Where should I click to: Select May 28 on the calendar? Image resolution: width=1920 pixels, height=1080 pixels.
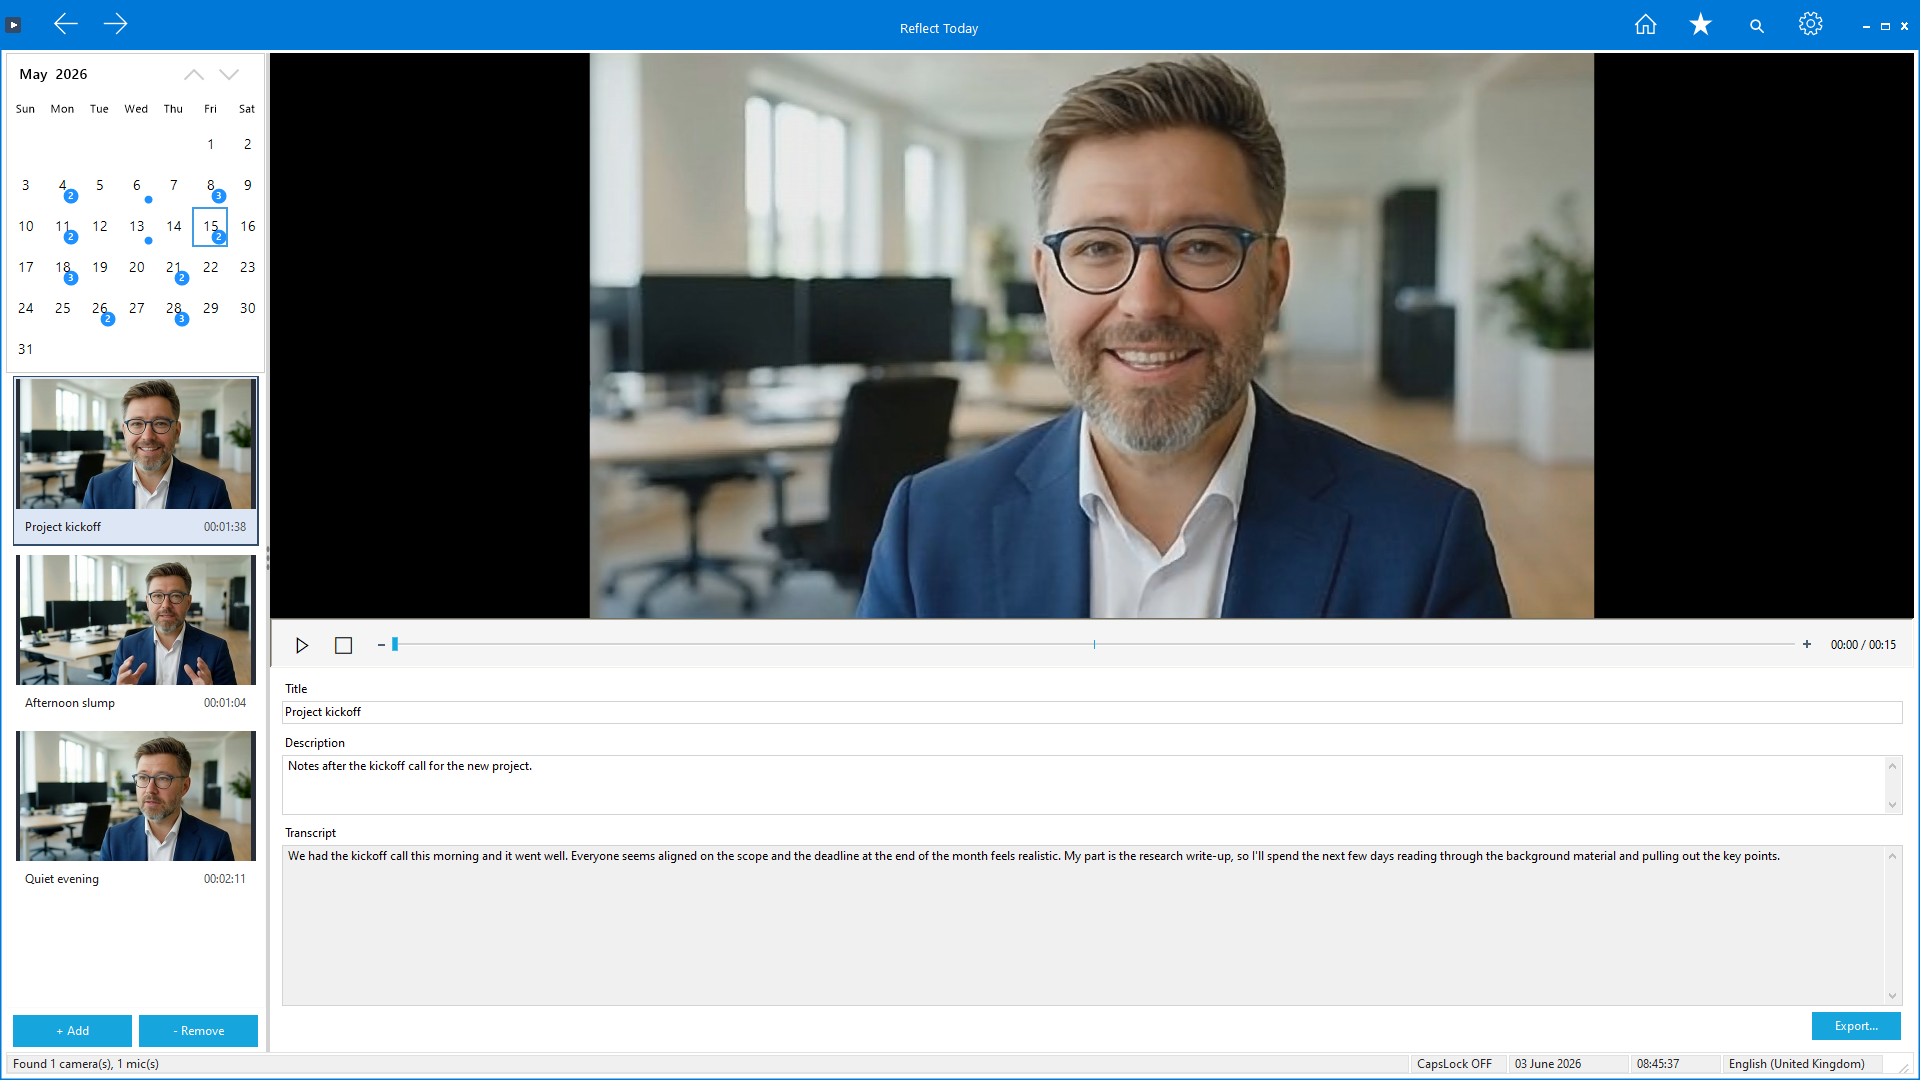173,309
